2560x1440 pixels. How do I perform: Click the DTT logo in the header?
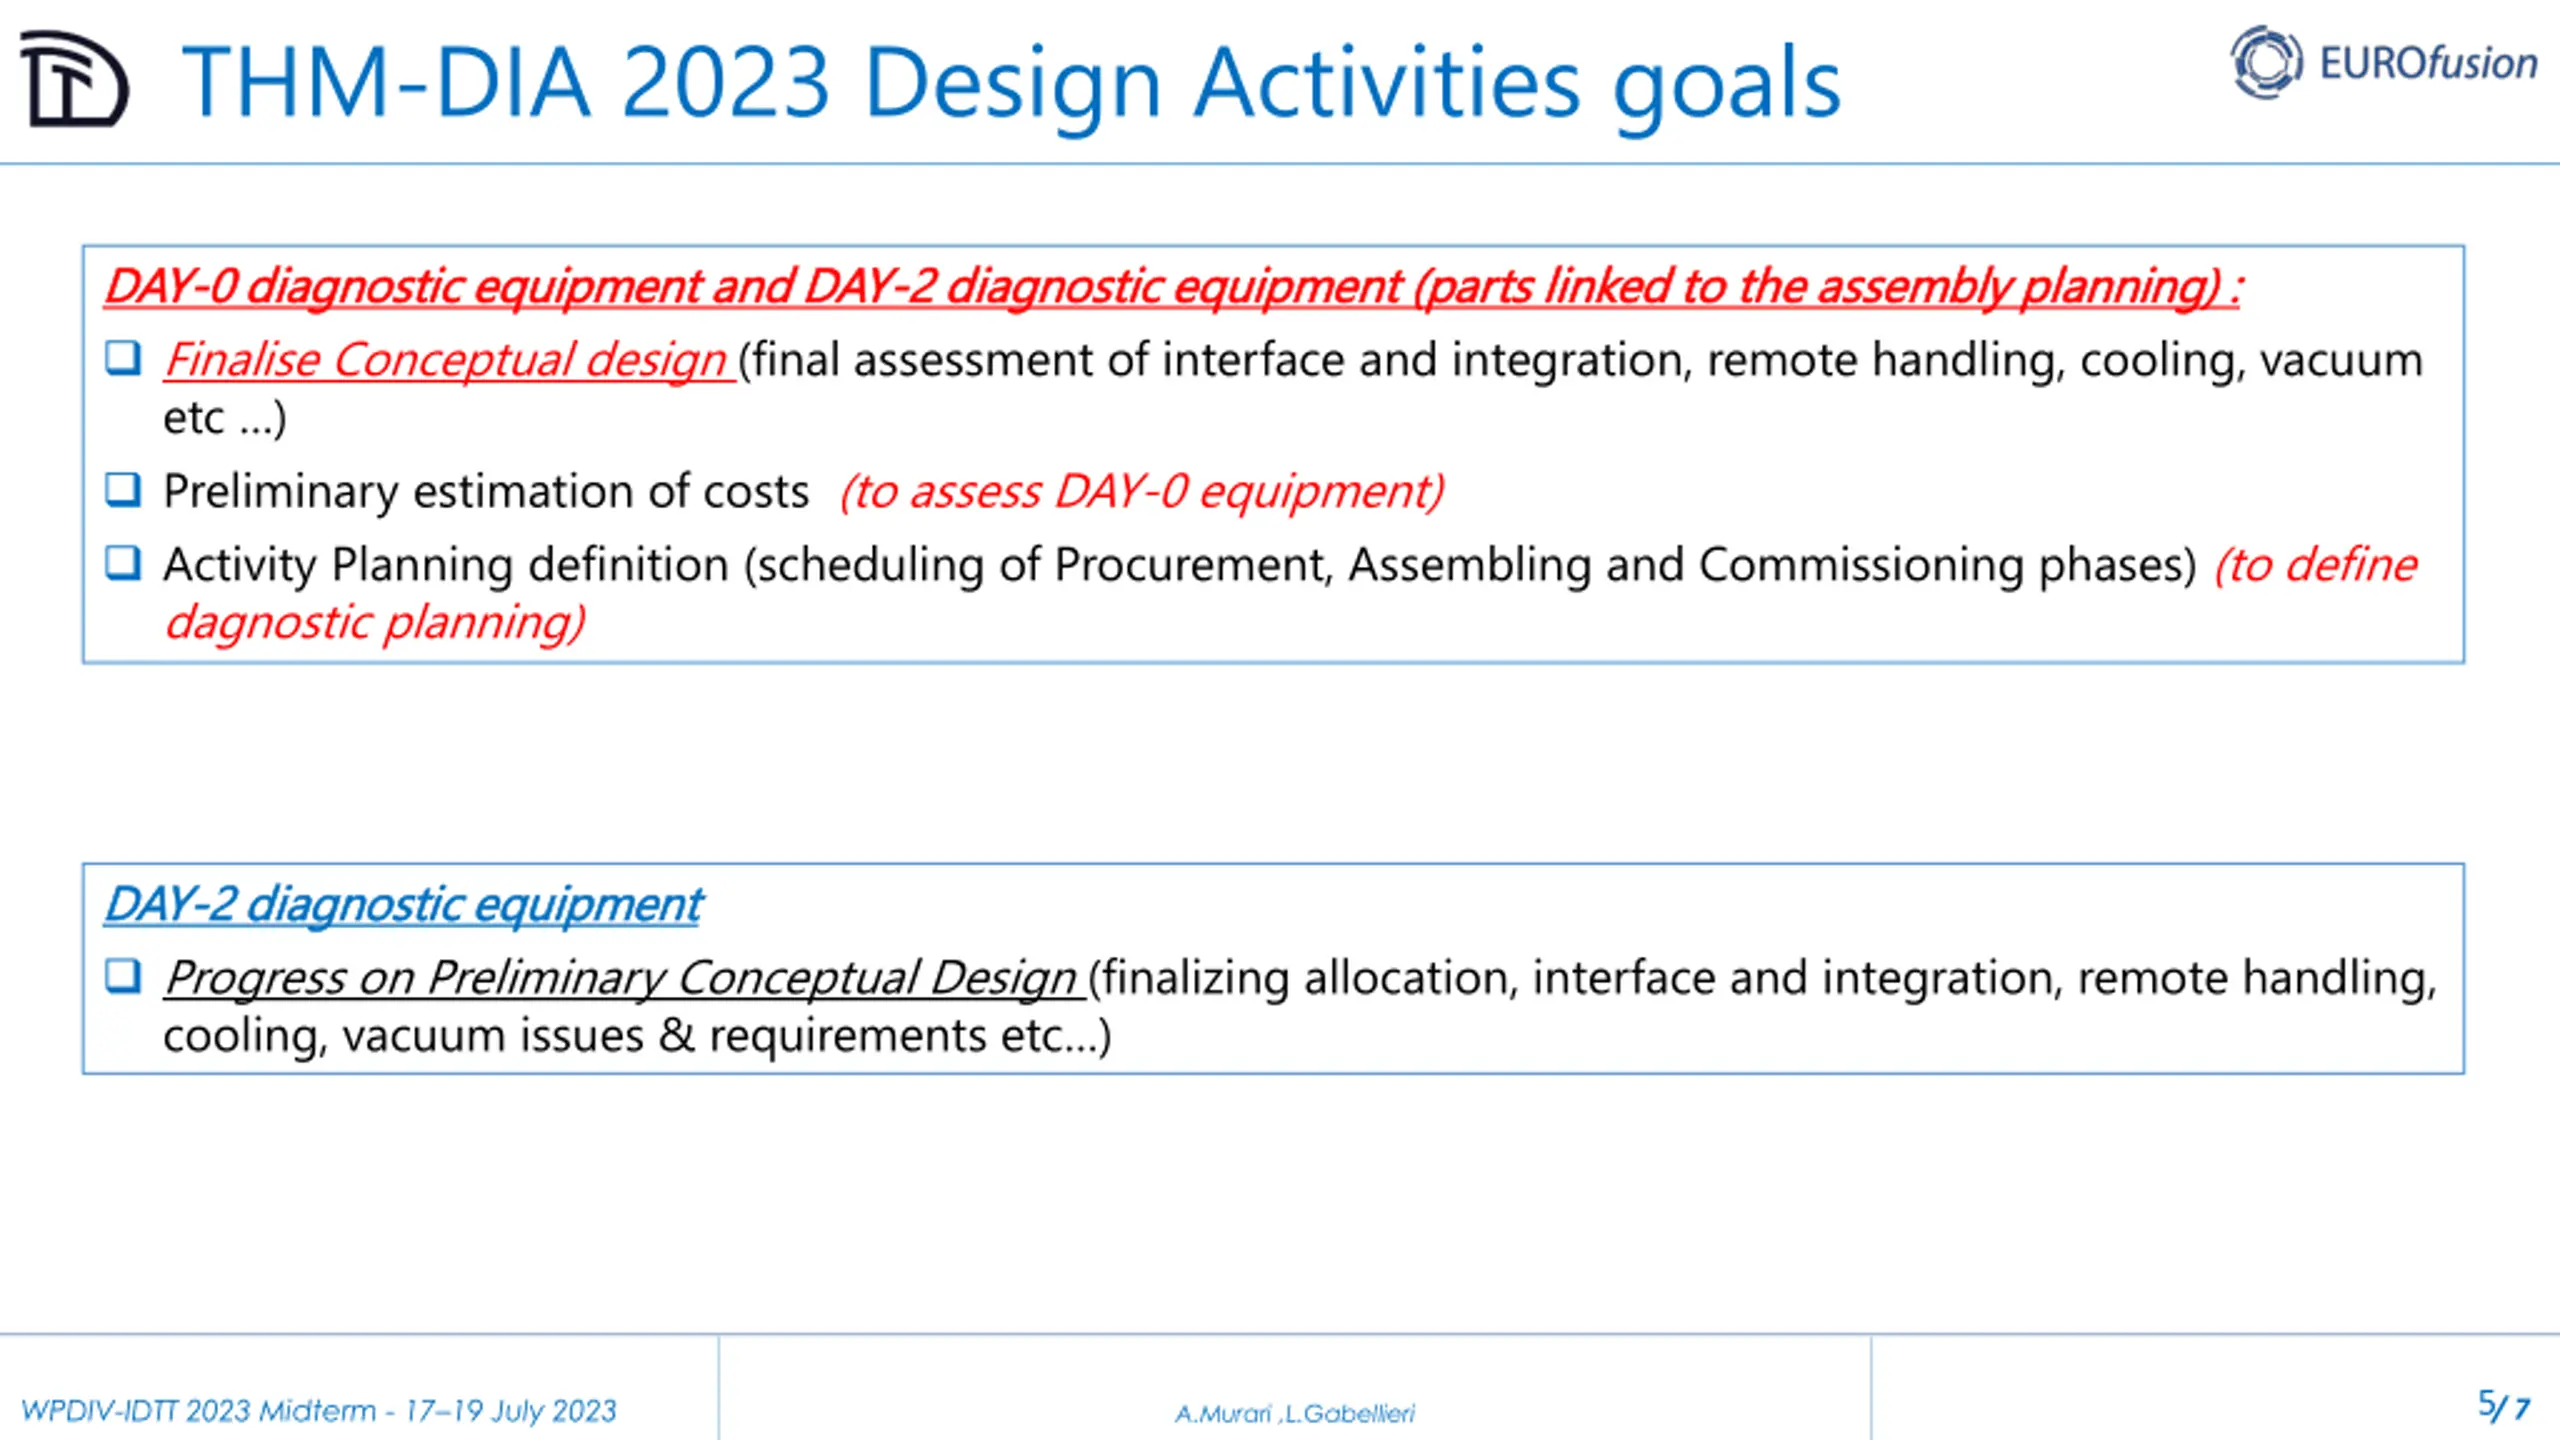(74, 79)
